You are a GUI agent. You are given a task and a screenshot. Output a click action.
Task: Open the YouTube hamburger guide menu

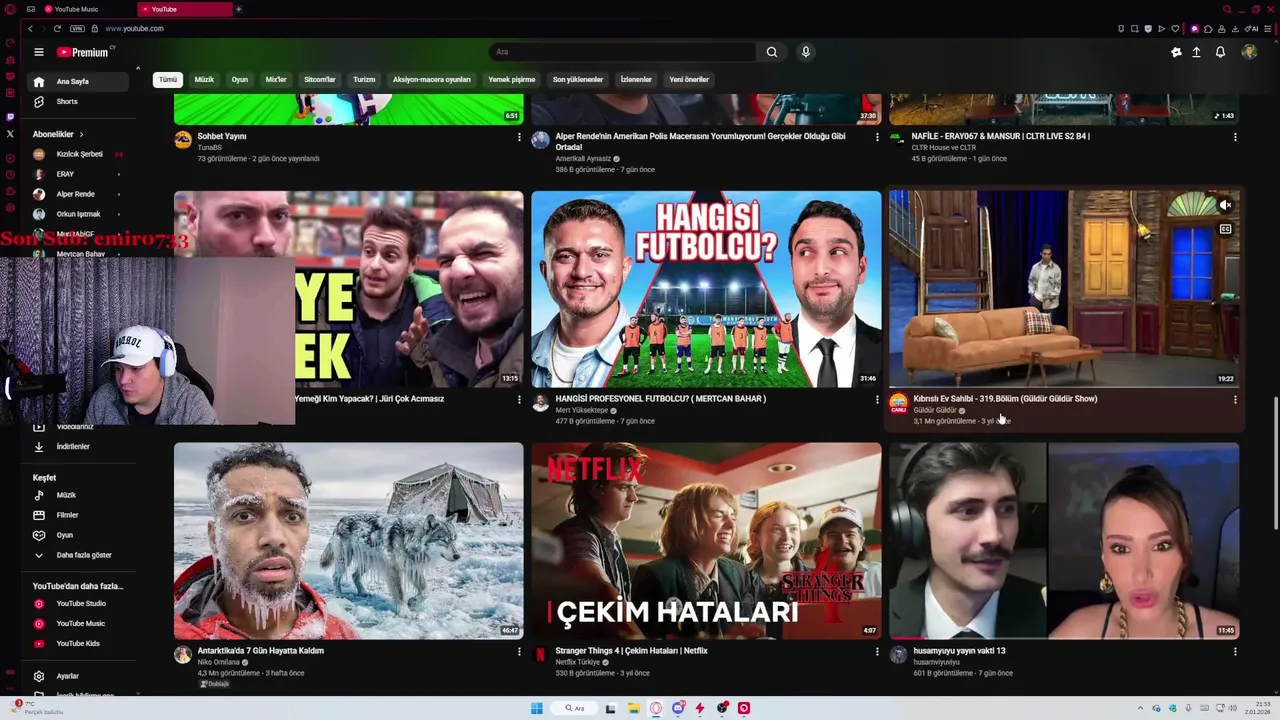(38, 52)
